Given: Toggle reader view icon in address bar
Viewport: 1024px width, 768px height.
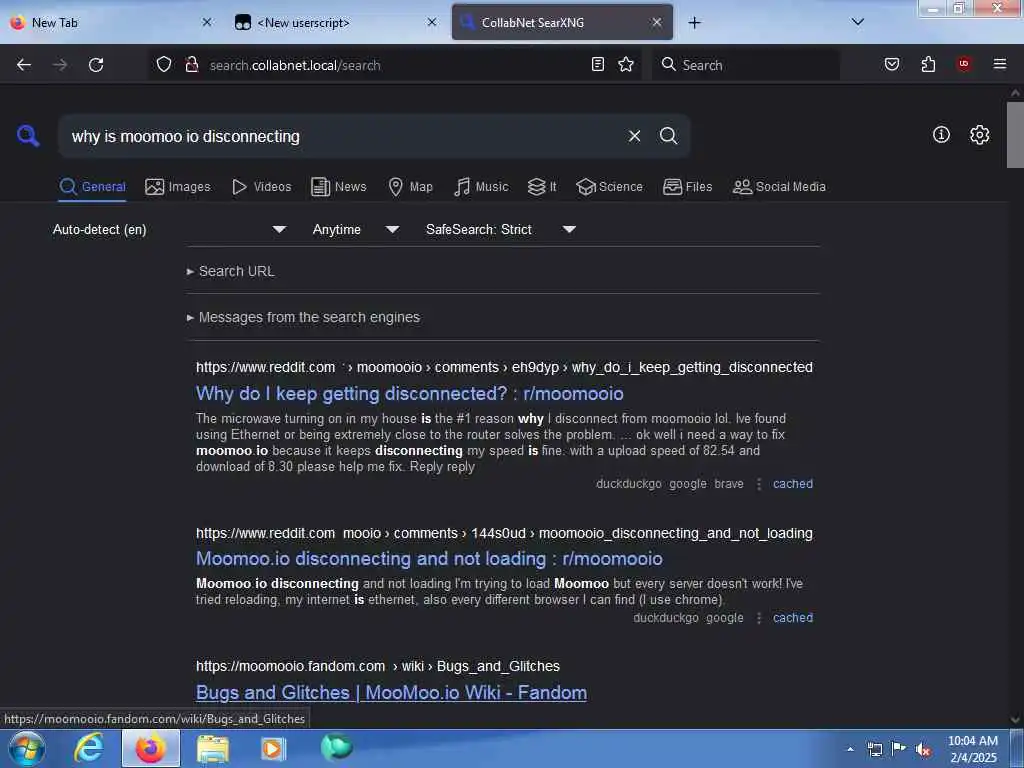Looking at the screenshot, I should 598,64.
